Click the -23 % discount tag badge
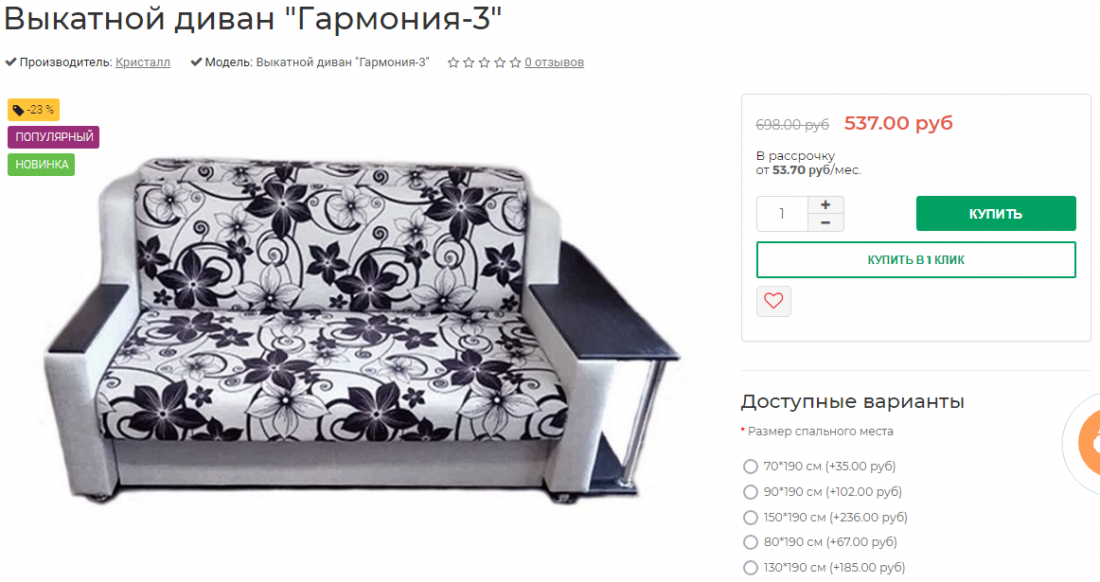Image resolution: width=1100 pixels, height=582 pixels. pos(33,109)
